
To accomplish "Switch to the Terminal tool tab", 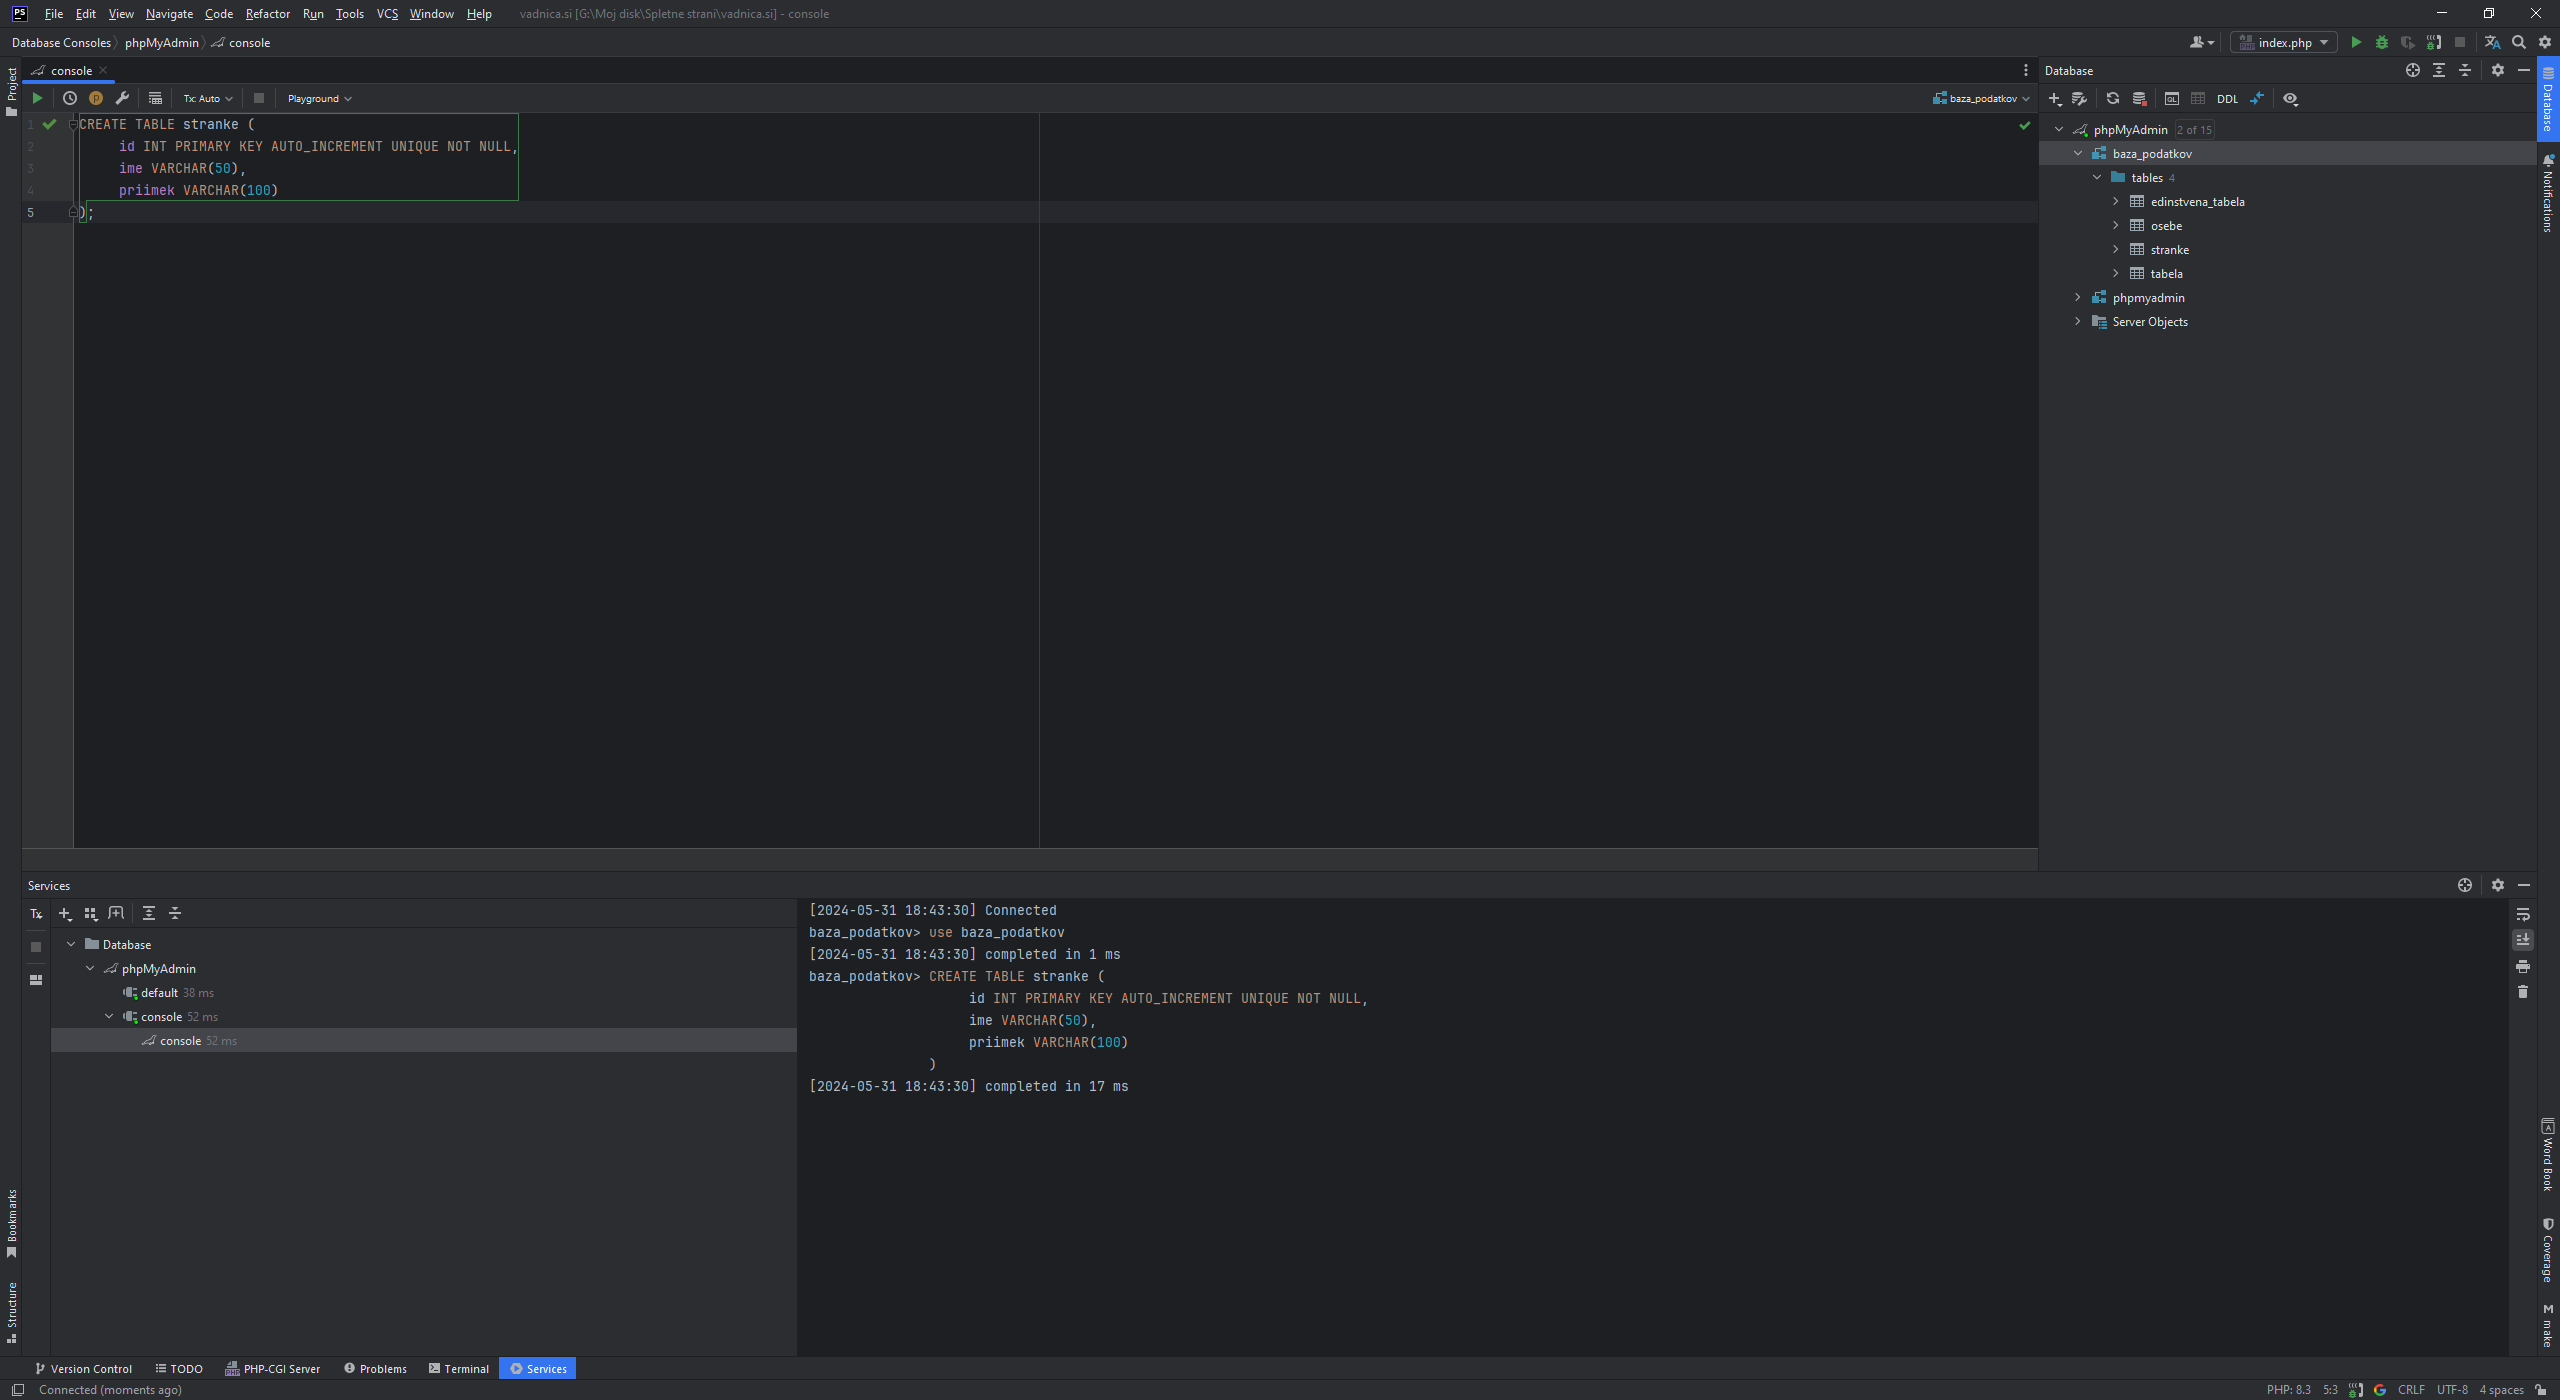I will [x=459, y=1369].
